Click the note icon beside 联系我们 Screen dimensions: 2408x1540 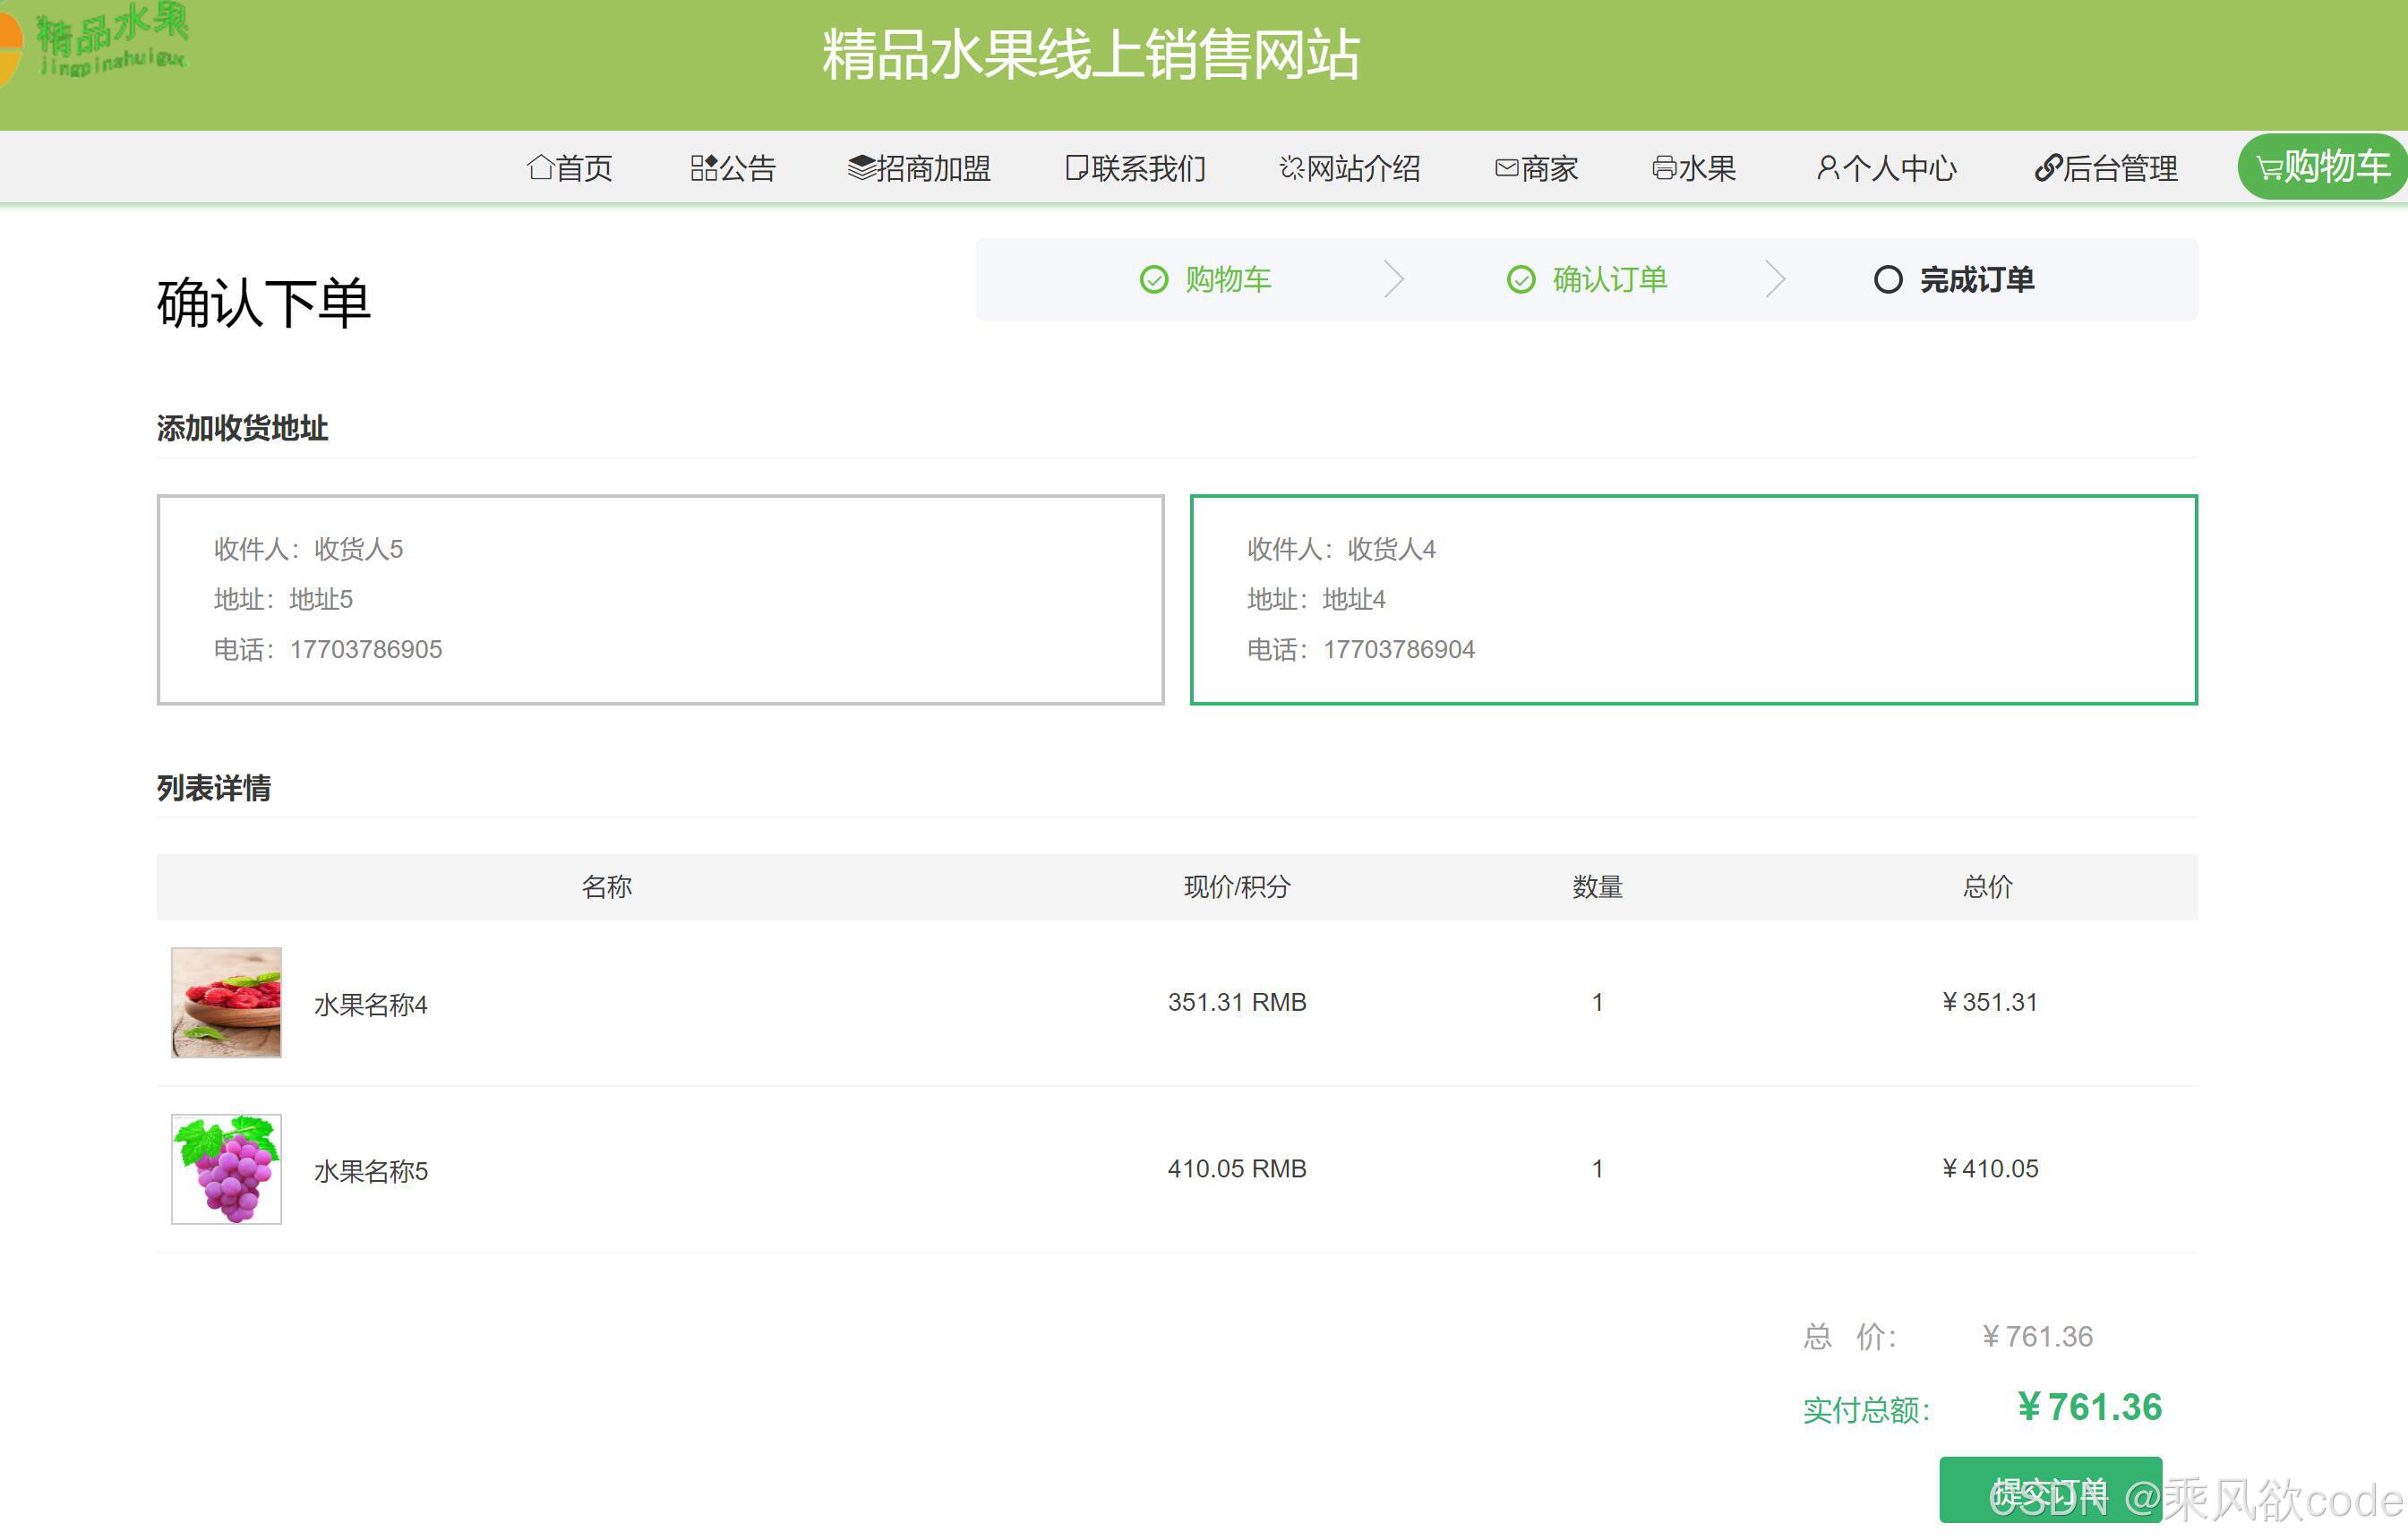click(1076, 167)
